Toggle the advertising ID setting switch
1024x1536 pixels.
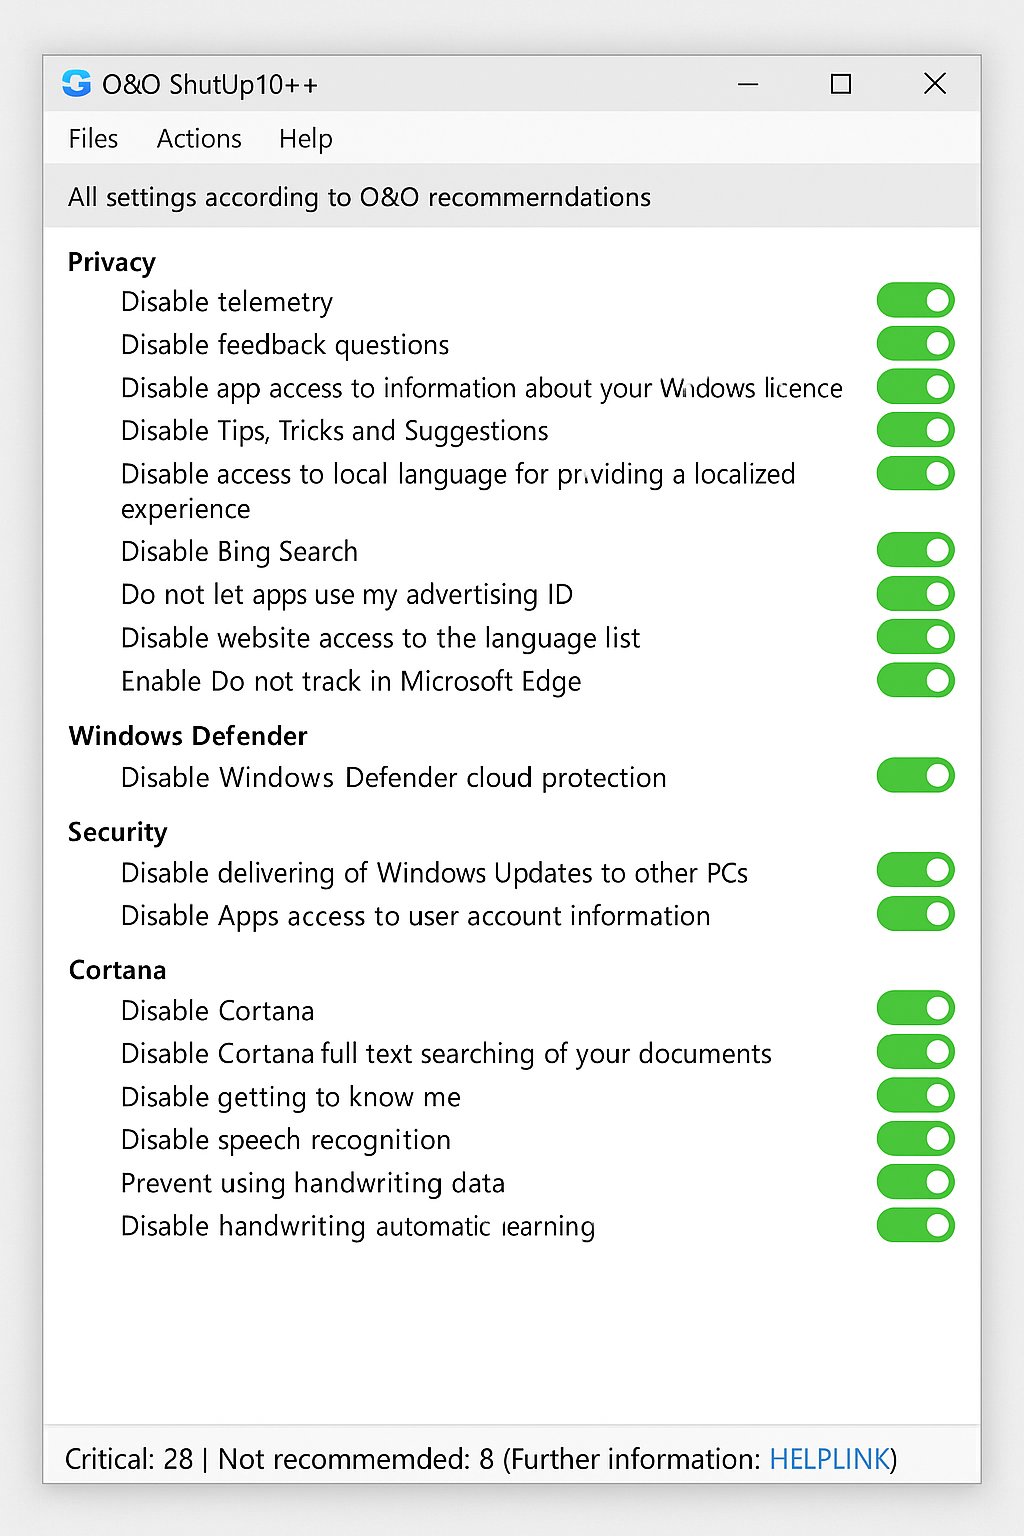coord(915,594)
